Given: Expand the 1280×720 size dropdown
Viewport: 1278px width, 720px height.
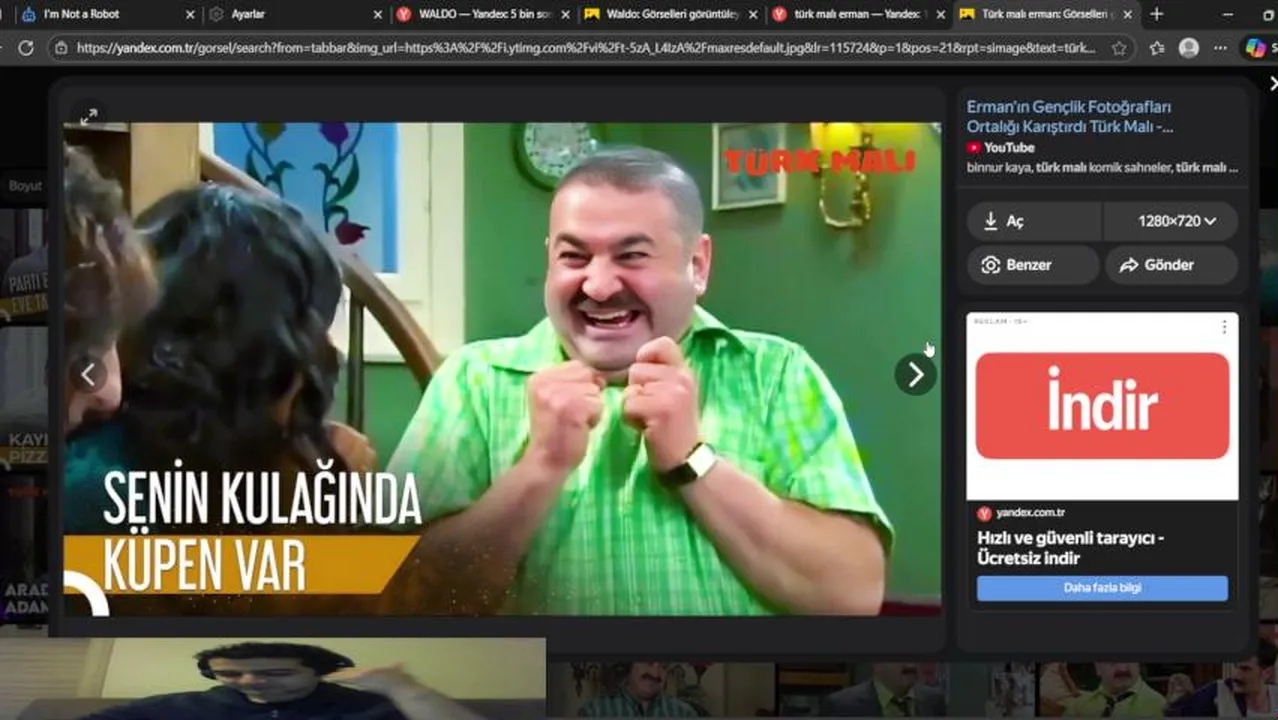Looking at the screenshot, I should pyautogui.click(x=1171, y=221).
